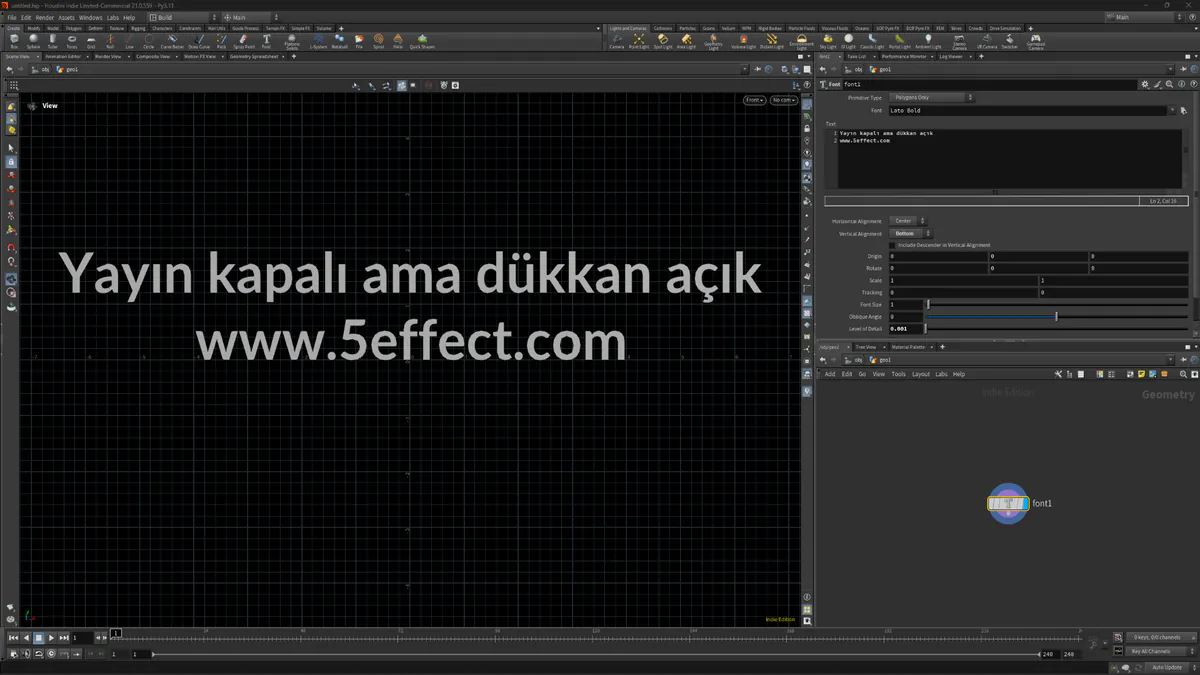Add a Gamepad Camera from the shelf
This screenshot has width=1200, height=675.
pos(1035,42)
